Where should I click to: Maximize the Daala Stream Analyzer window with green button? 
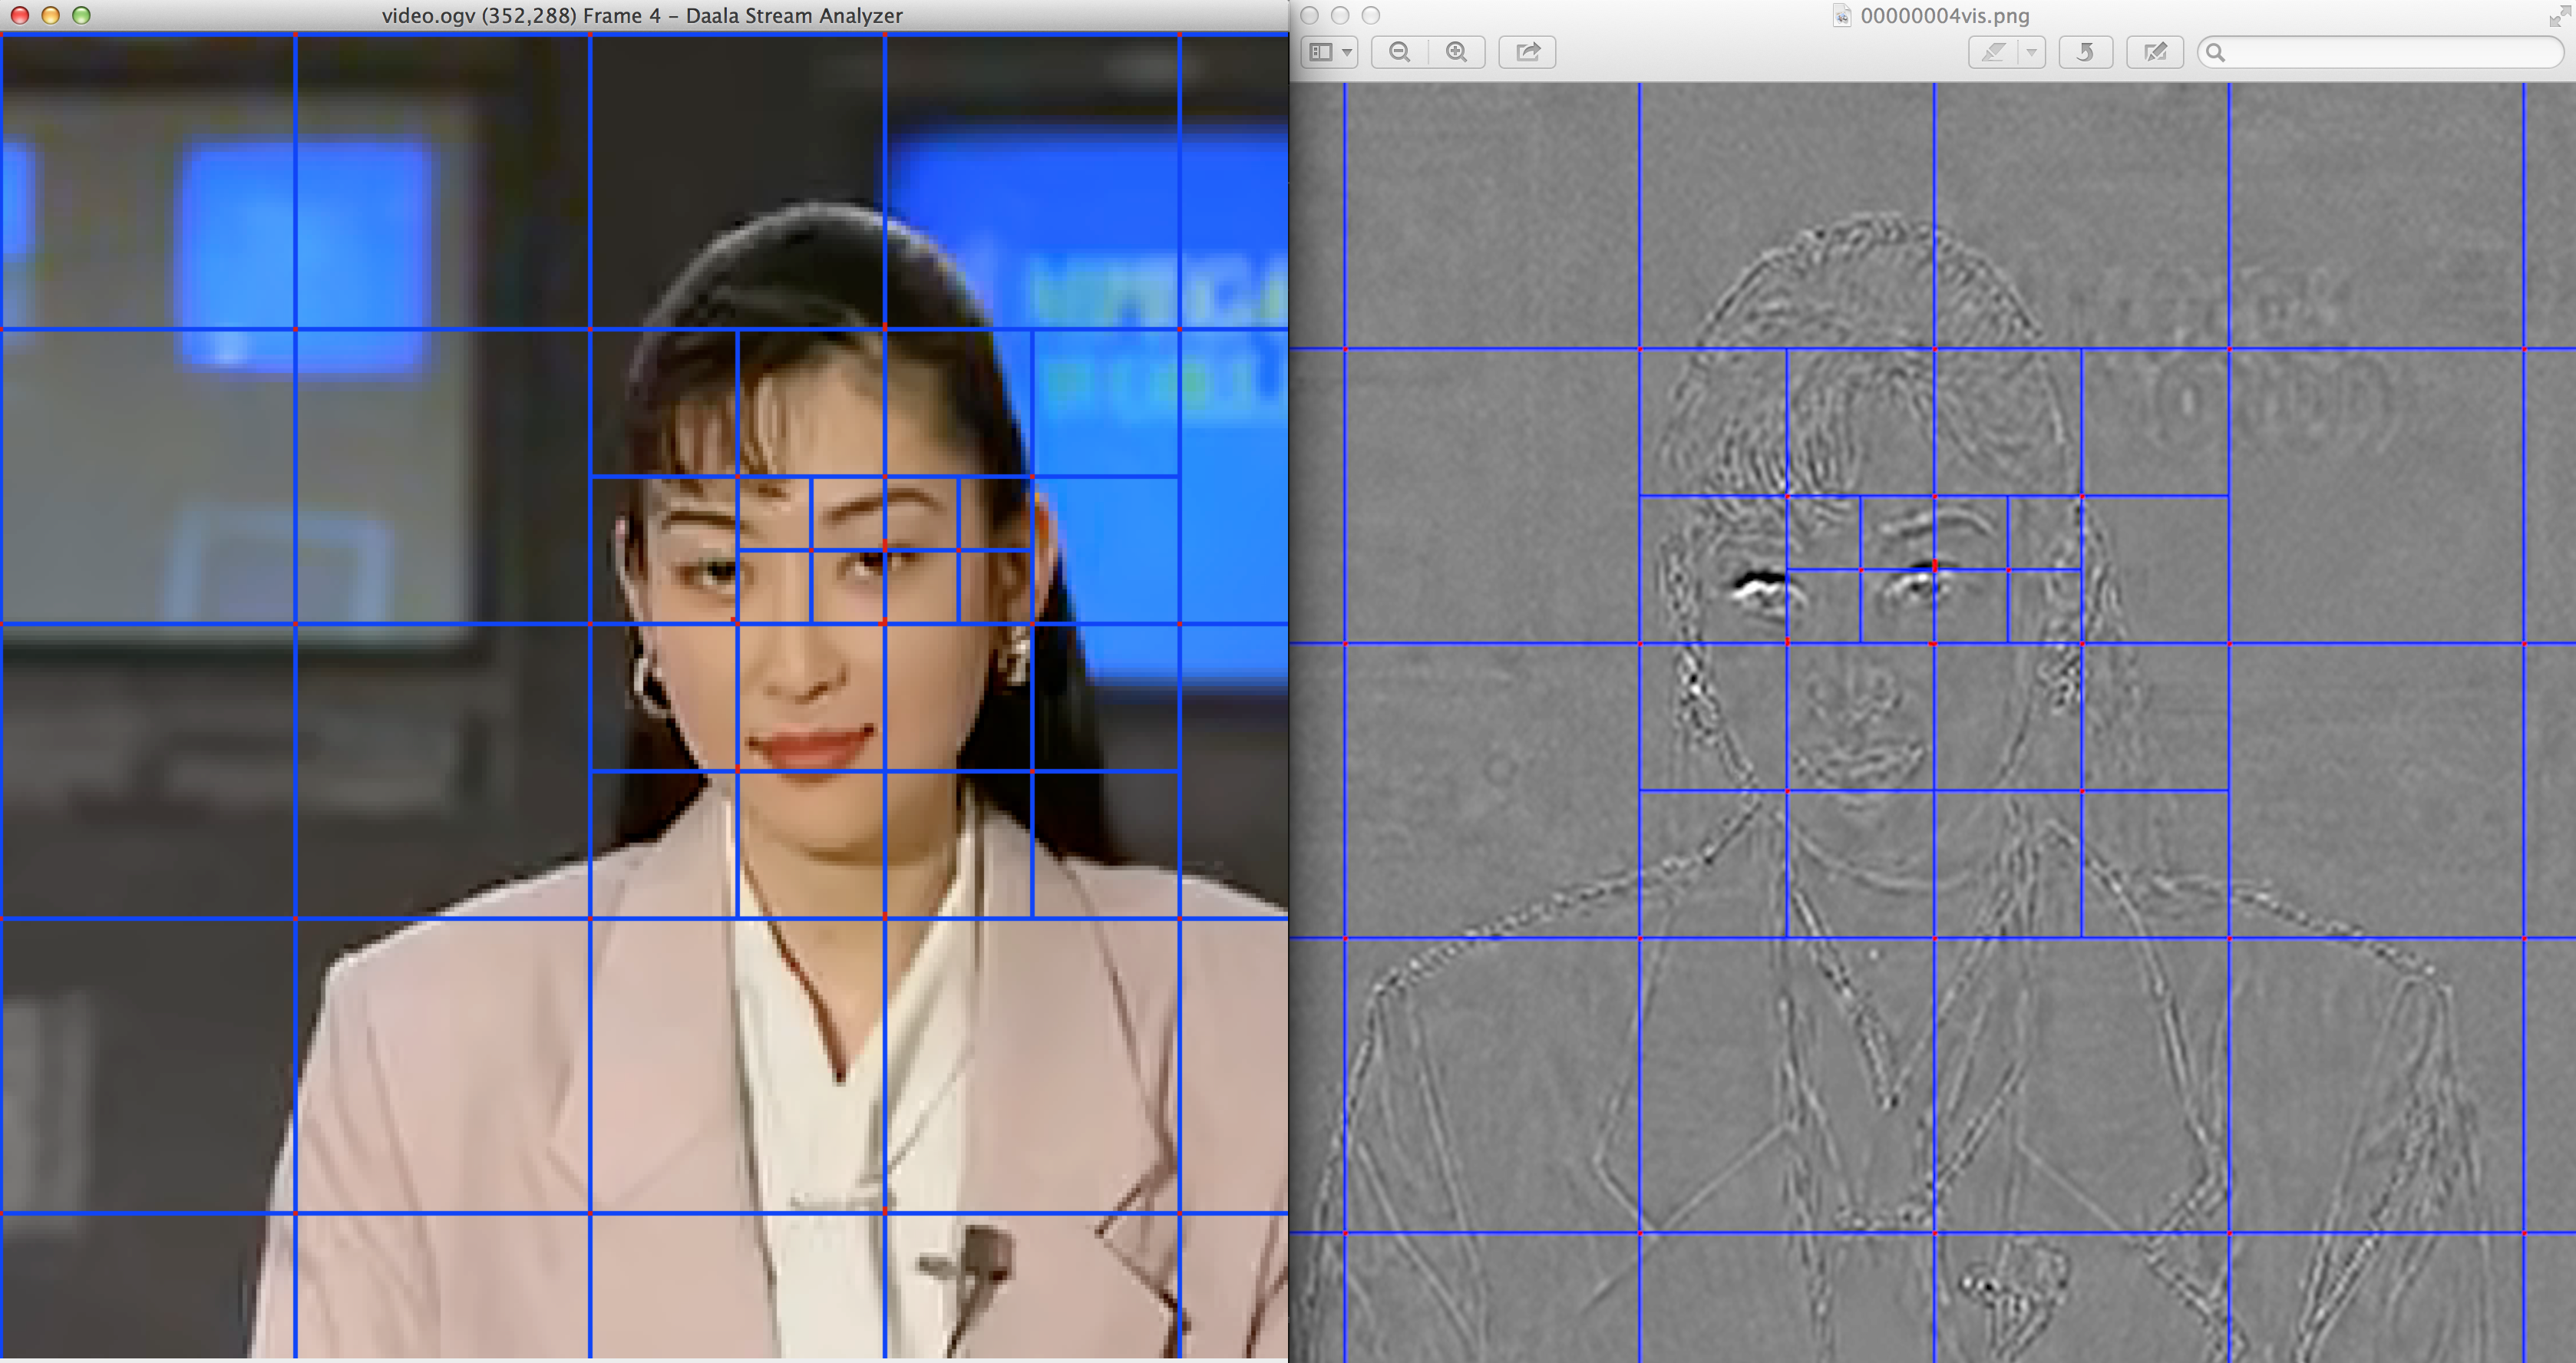point(82,15)
